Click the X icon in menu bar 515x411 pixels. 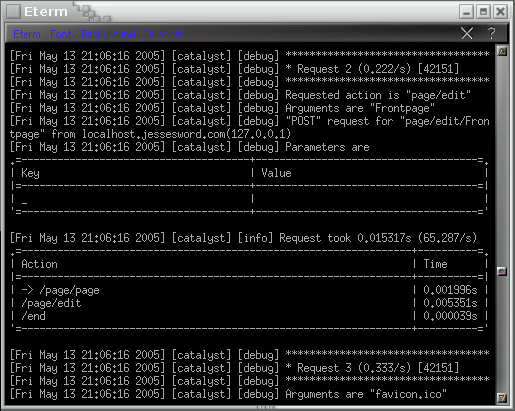point(467,33)
